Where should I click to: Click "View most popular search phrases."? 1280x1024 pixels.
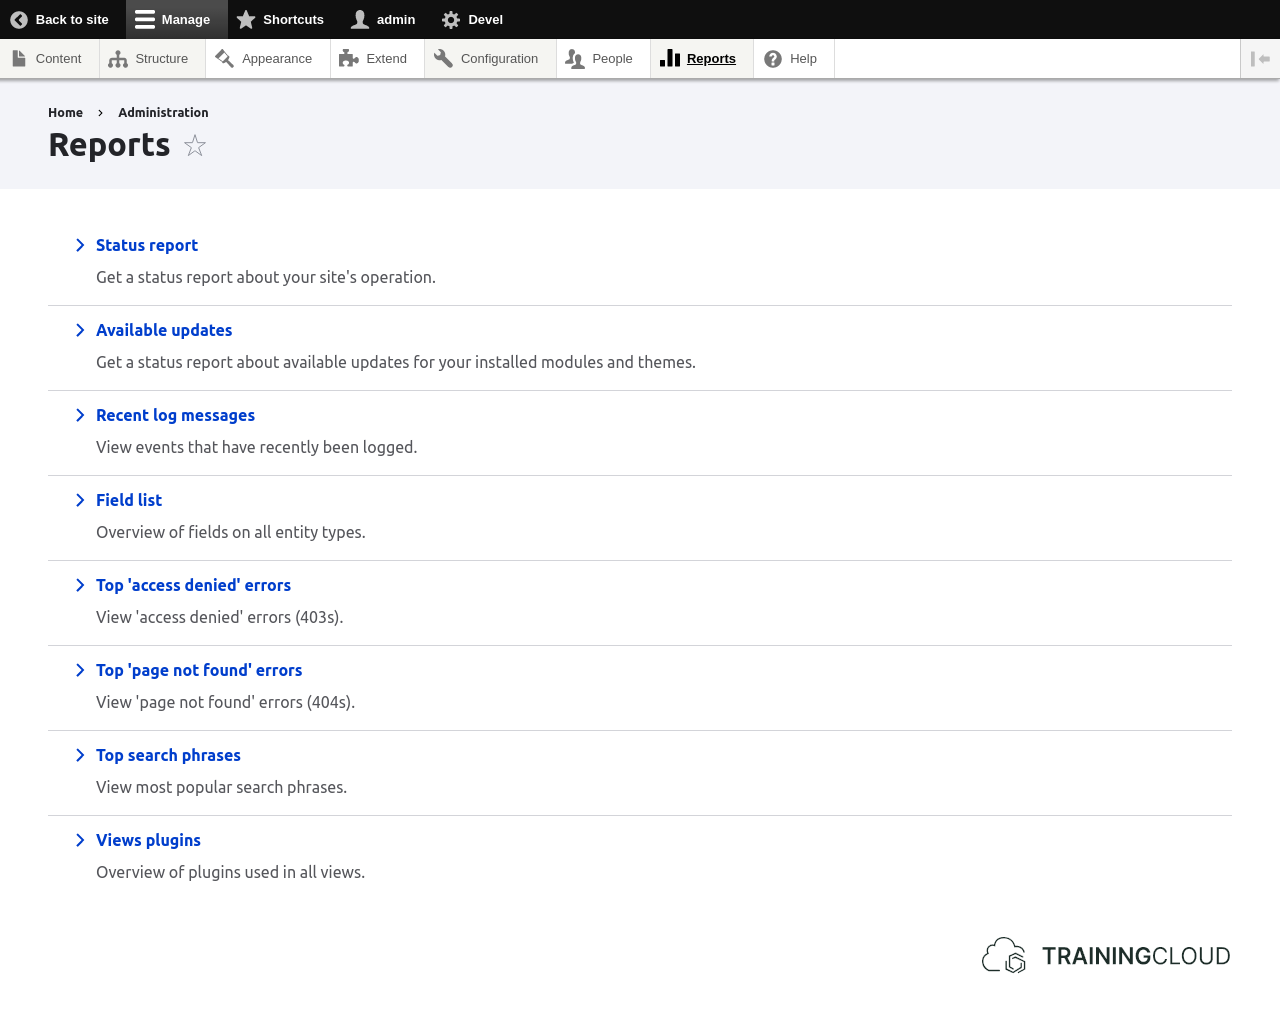[x=221, y=787]
